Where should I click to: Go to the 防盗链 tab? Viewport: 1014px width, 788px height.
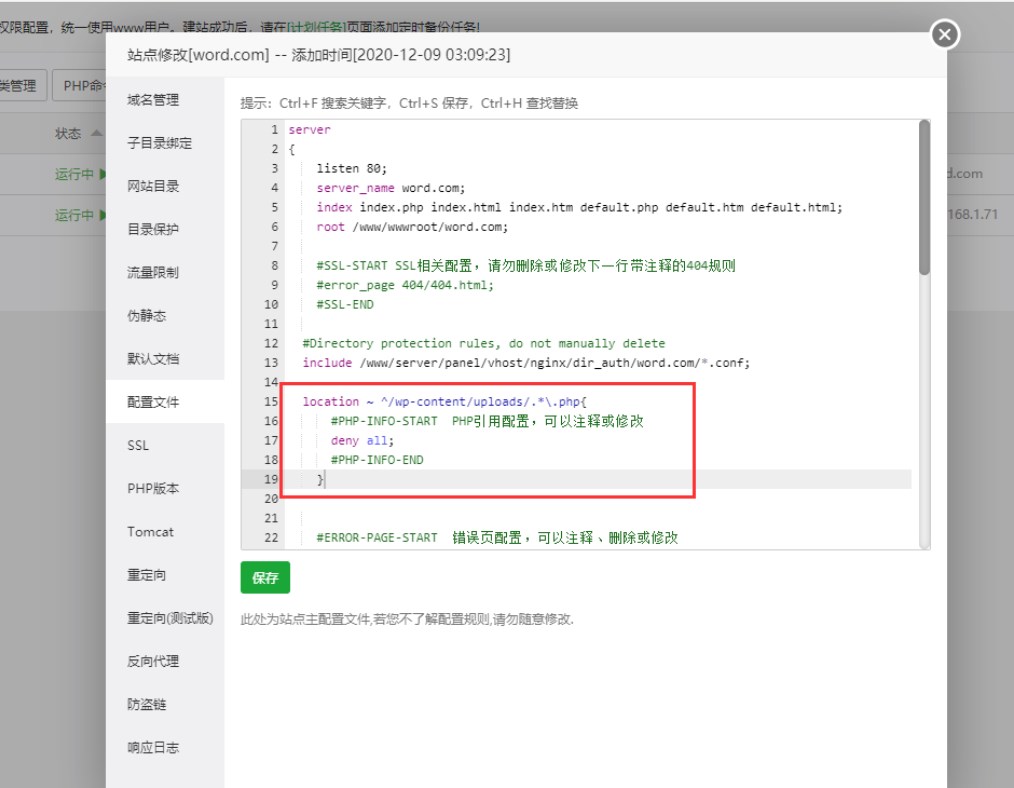pyautogui.click(x=147, y=704)
